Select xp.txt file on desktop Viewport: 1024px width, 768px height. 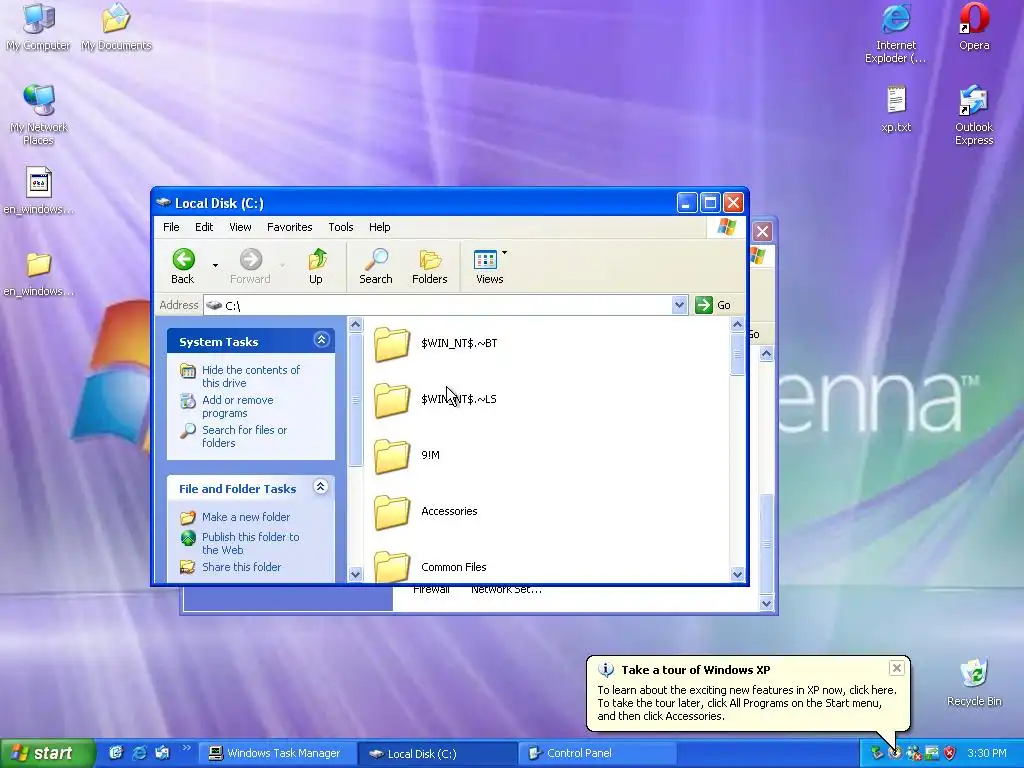coord(896,109)
